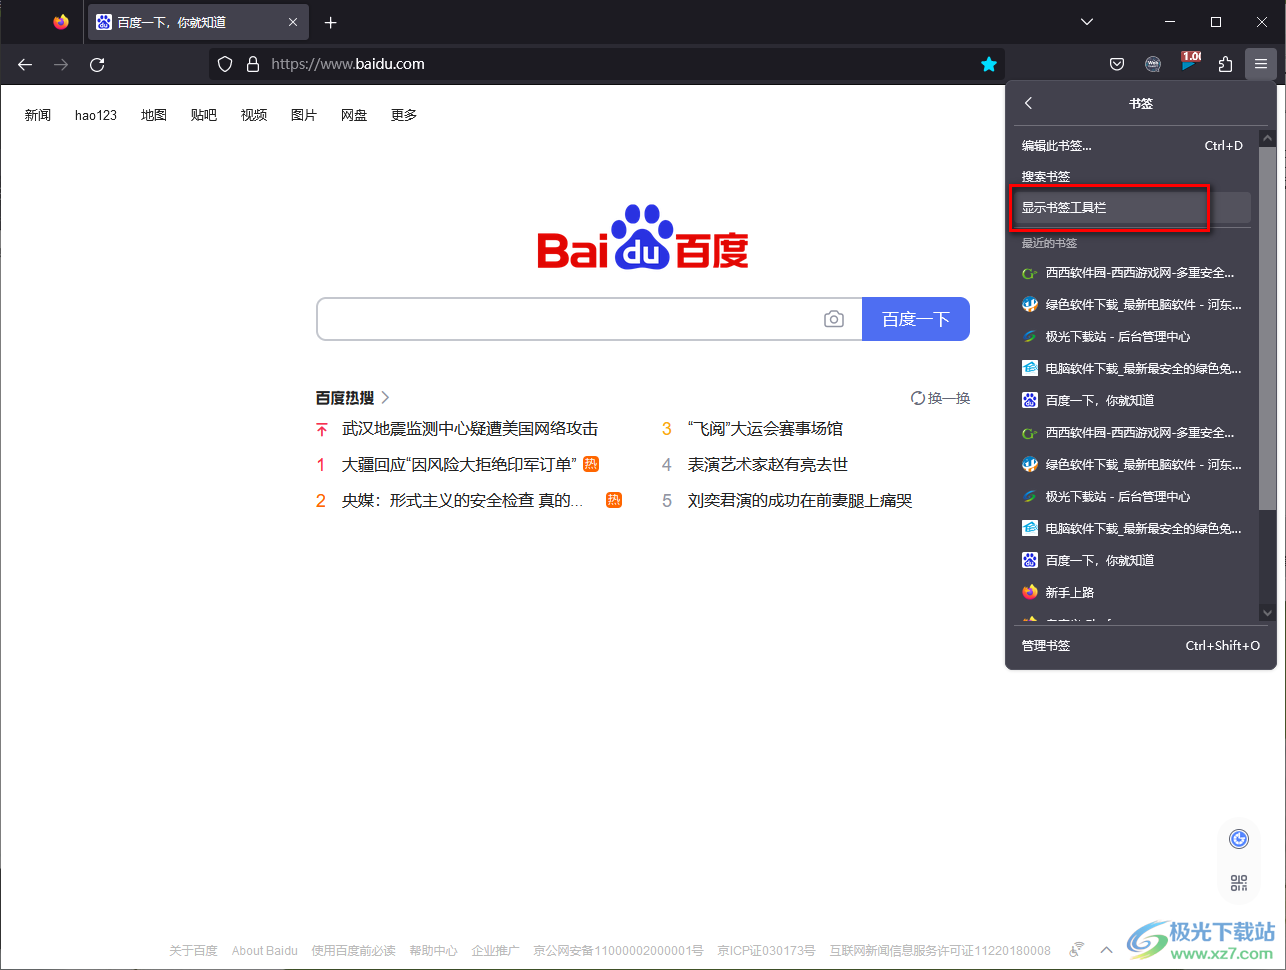This screenshot has width=1286, height=970.
Task: Click 换一换 refresh hot searches
Action: click(x=940, y=398)
